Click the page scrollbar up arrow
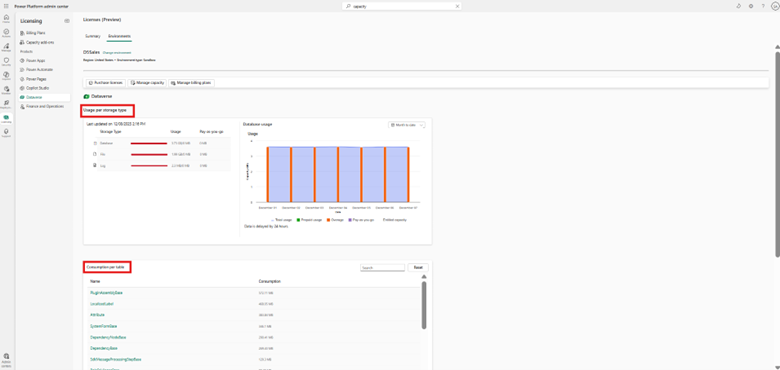The height and width of the screenshot is (370, 780). click(x=777, y=47)
